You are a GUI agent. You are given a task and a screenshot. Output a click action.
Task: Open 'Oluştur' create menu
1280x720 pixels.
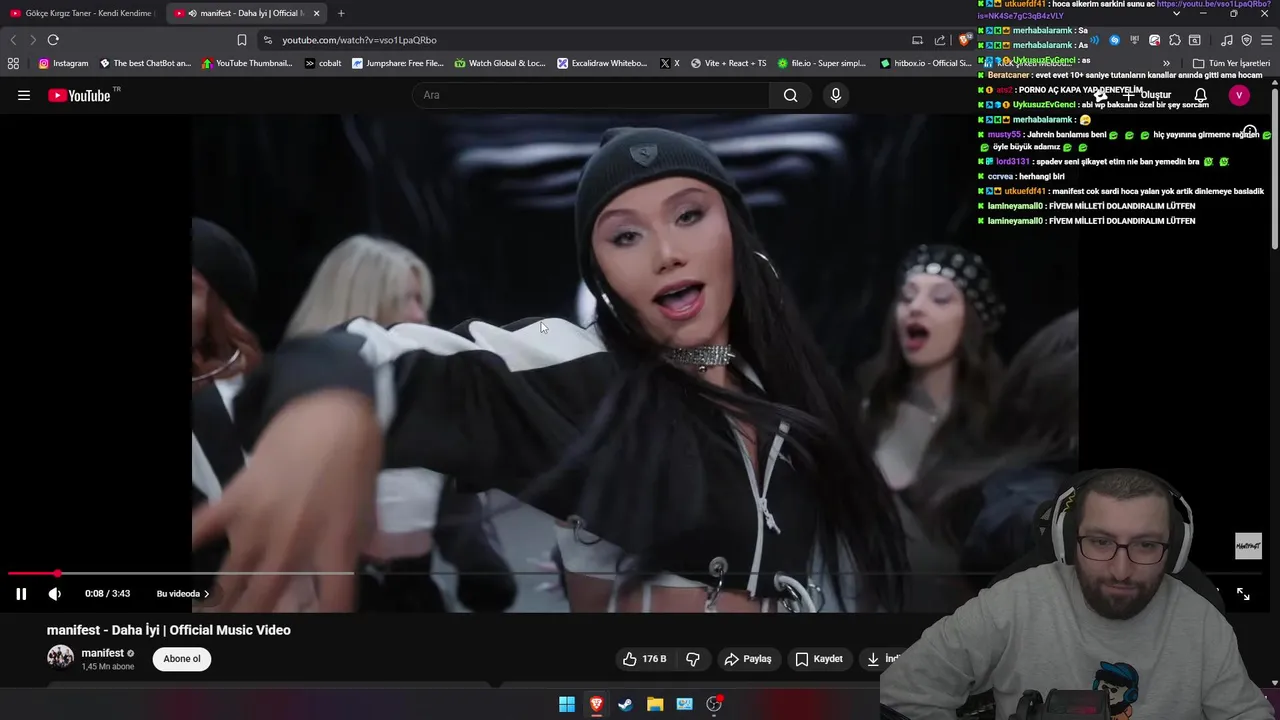[1145, 95]
